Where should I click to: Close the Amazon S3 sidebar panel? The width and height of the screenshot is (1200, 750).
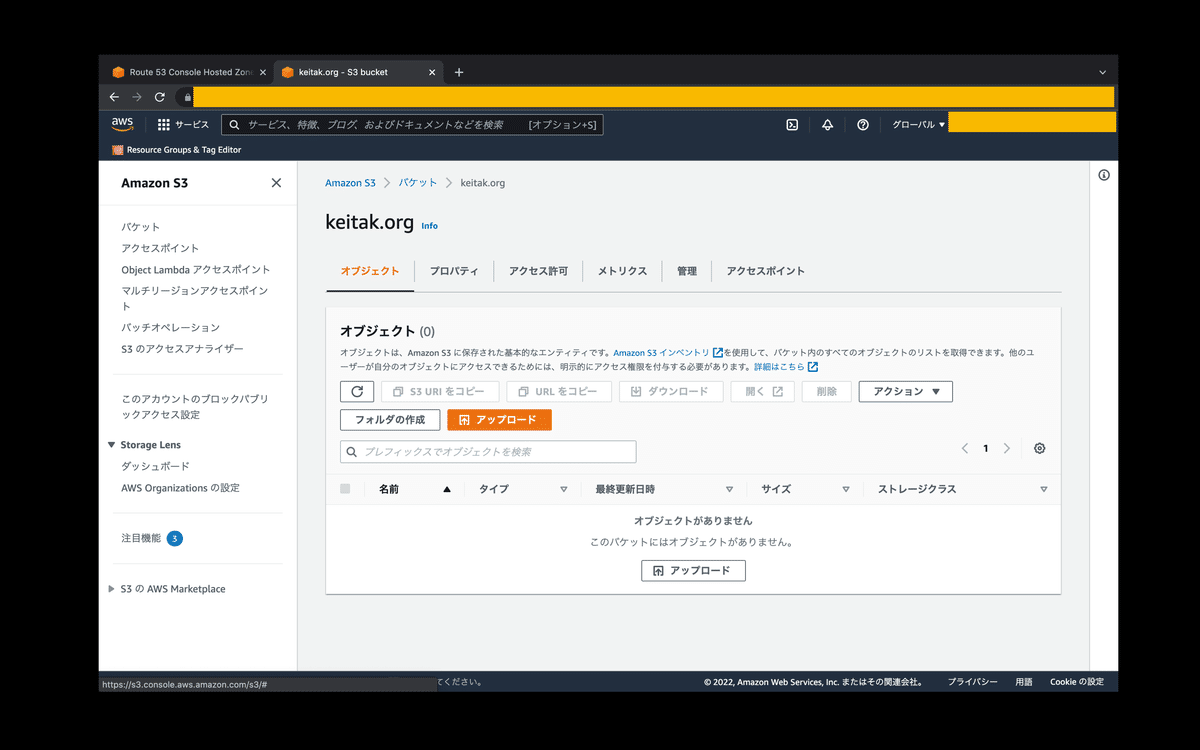coord(276,183)
